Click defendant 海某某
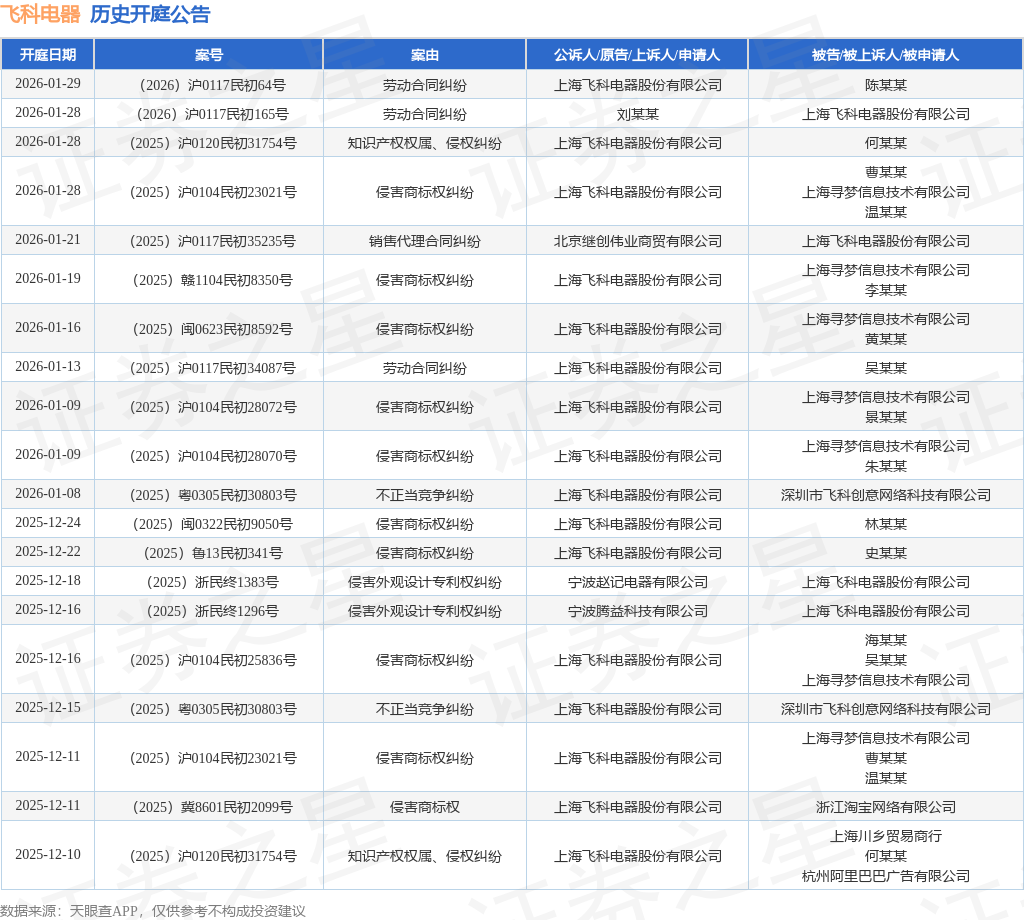This screenshot has height=920, width=1024. point(886,640)
